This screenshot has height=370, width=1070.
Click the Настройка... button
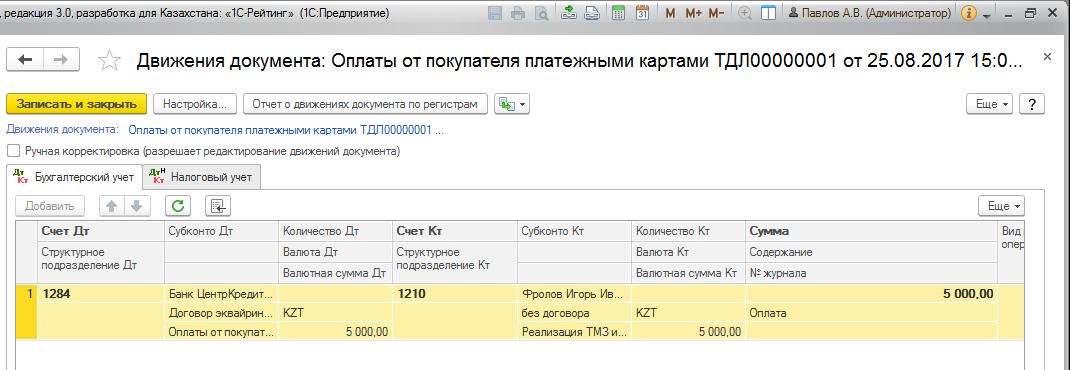[194, 104]
